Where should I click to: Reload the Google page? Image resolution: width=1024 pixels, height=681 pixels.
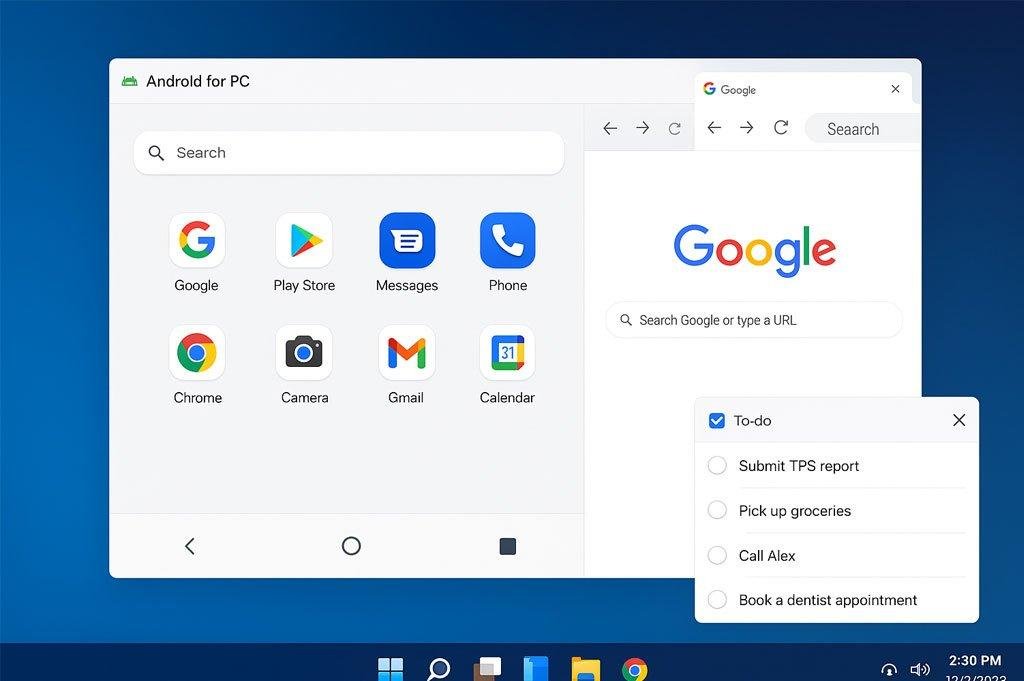(781, 128)
